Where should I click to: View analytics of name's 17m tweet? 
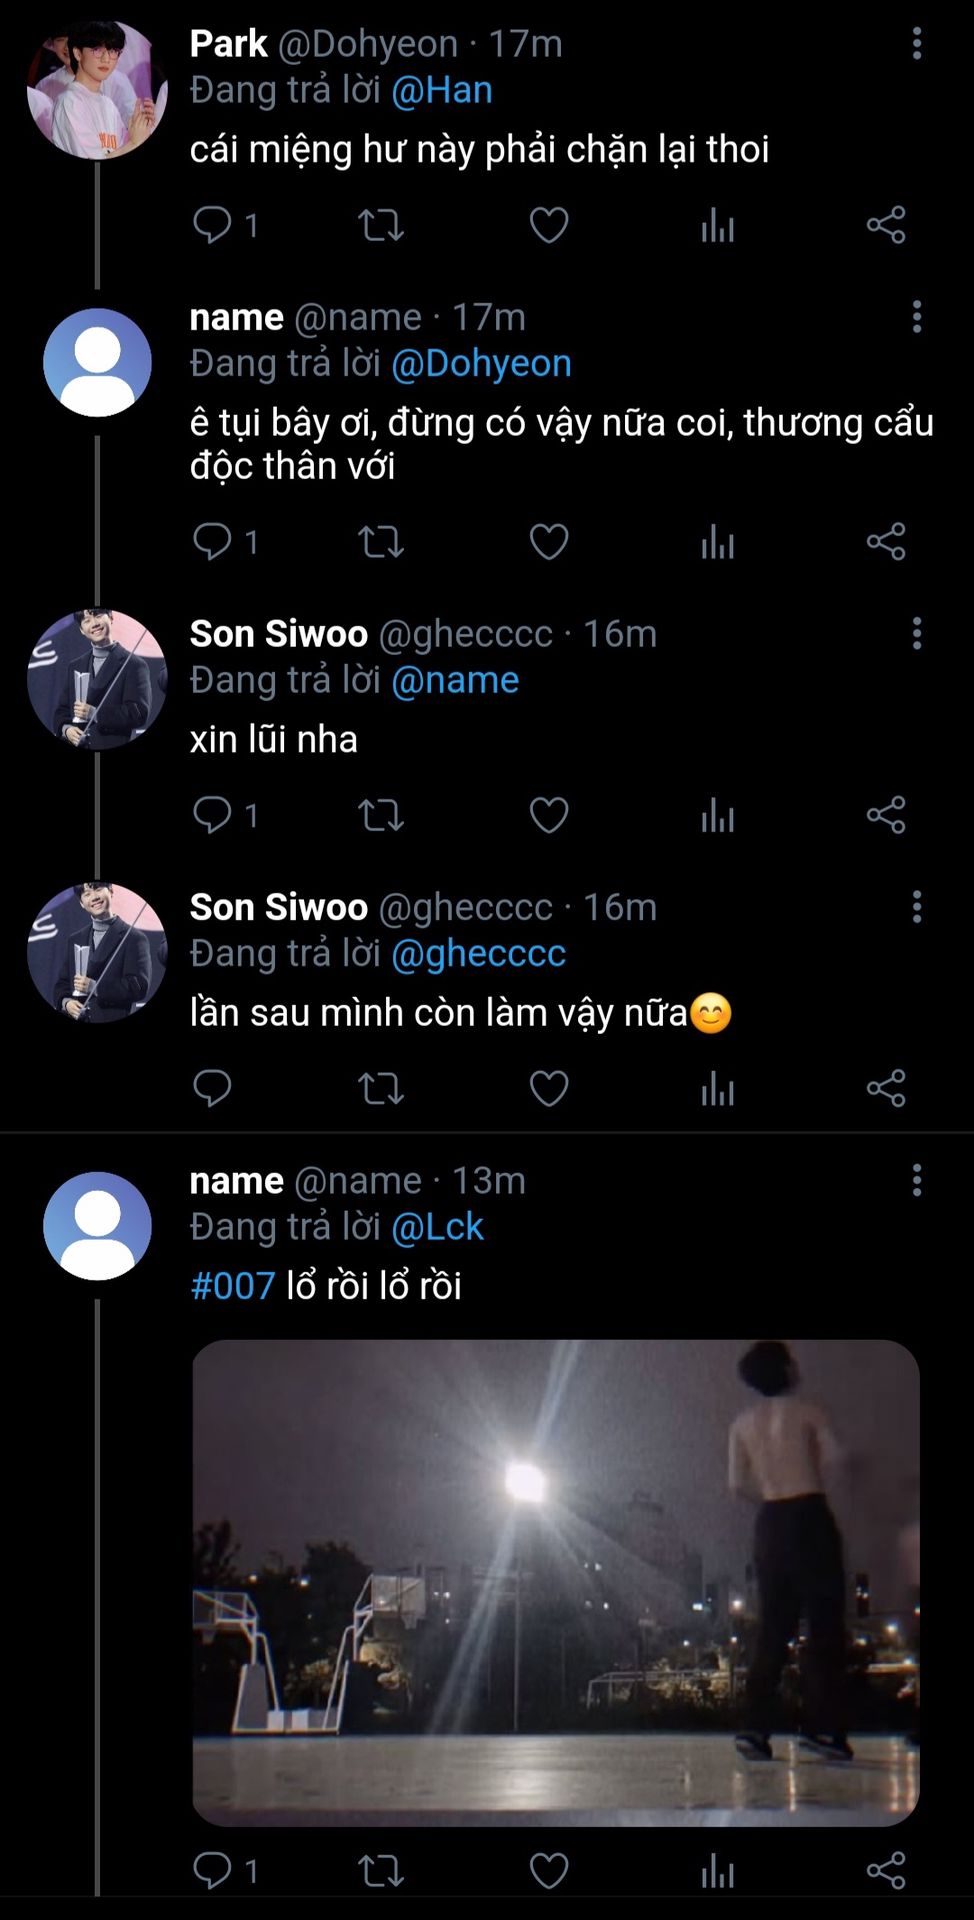(x=717, y=541)
